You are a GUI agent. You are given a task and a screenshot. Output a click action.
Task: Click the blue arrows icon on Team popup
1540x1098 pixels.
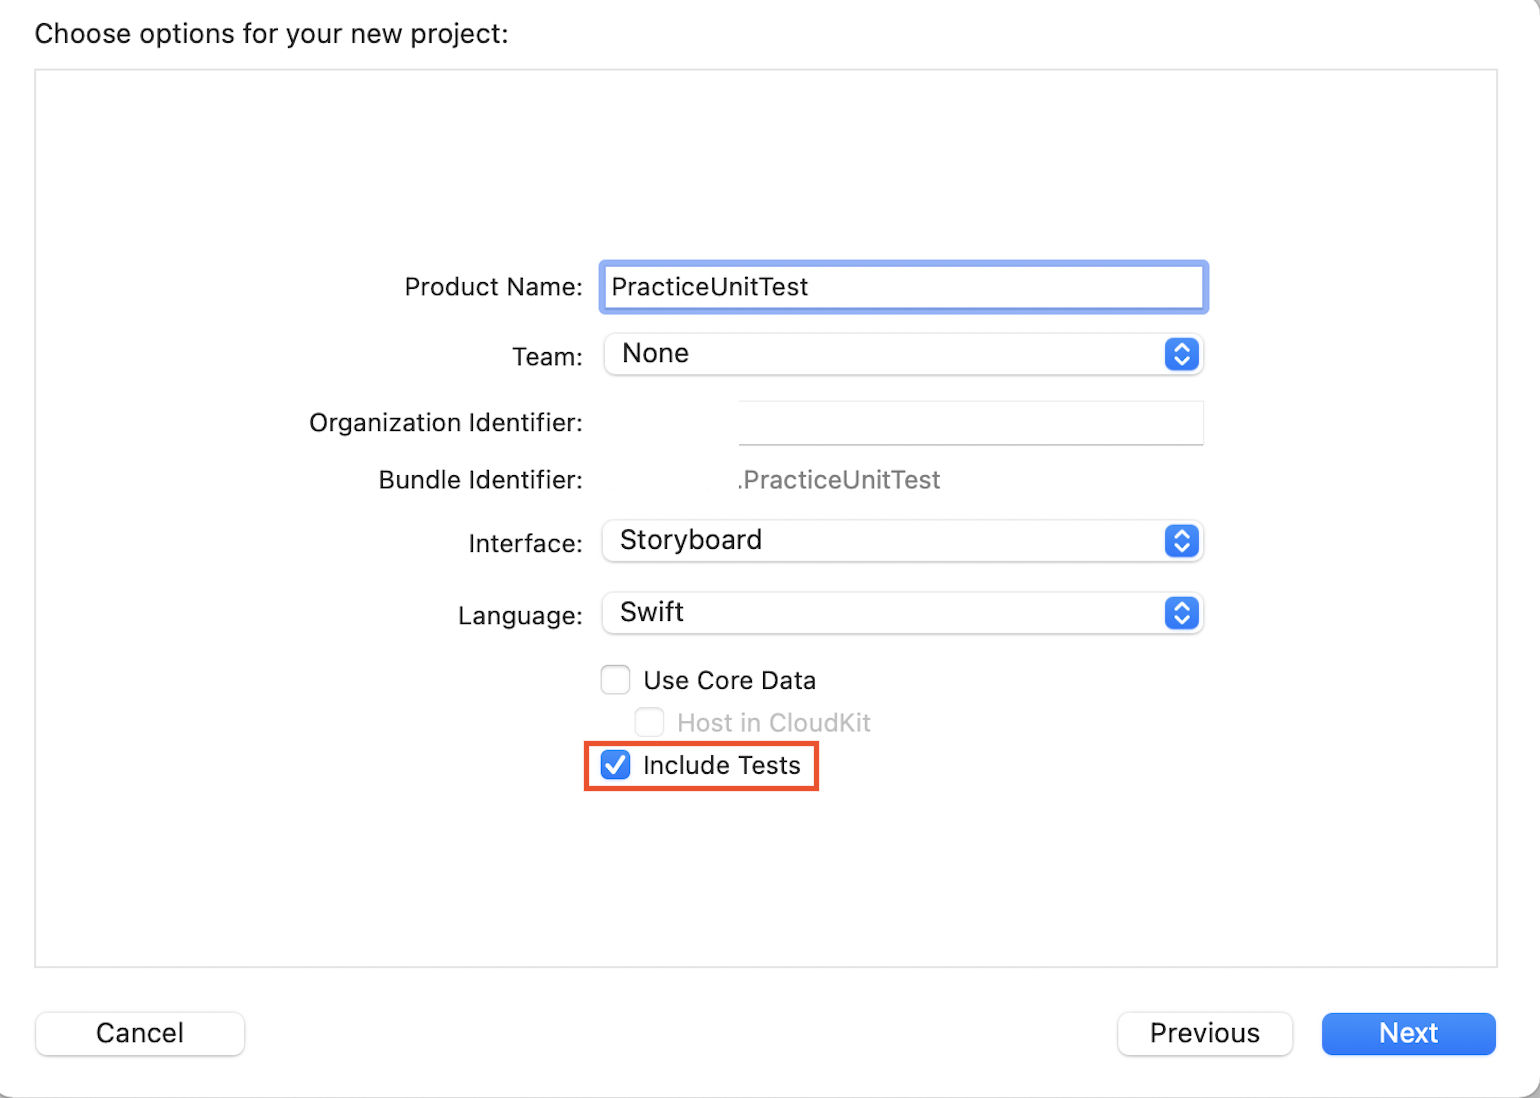(x=1181, y=354)
